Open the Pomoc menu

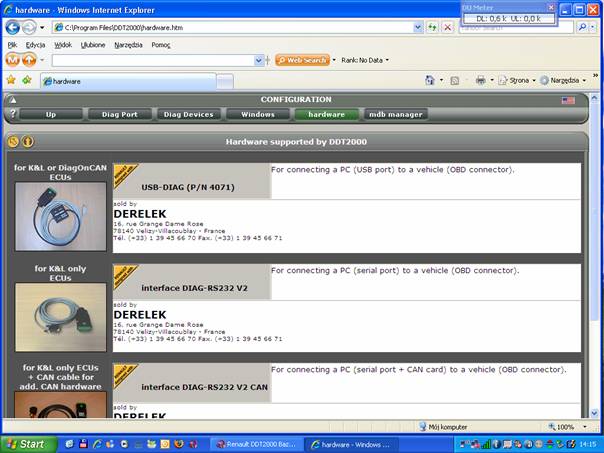[x=161, y=45]
